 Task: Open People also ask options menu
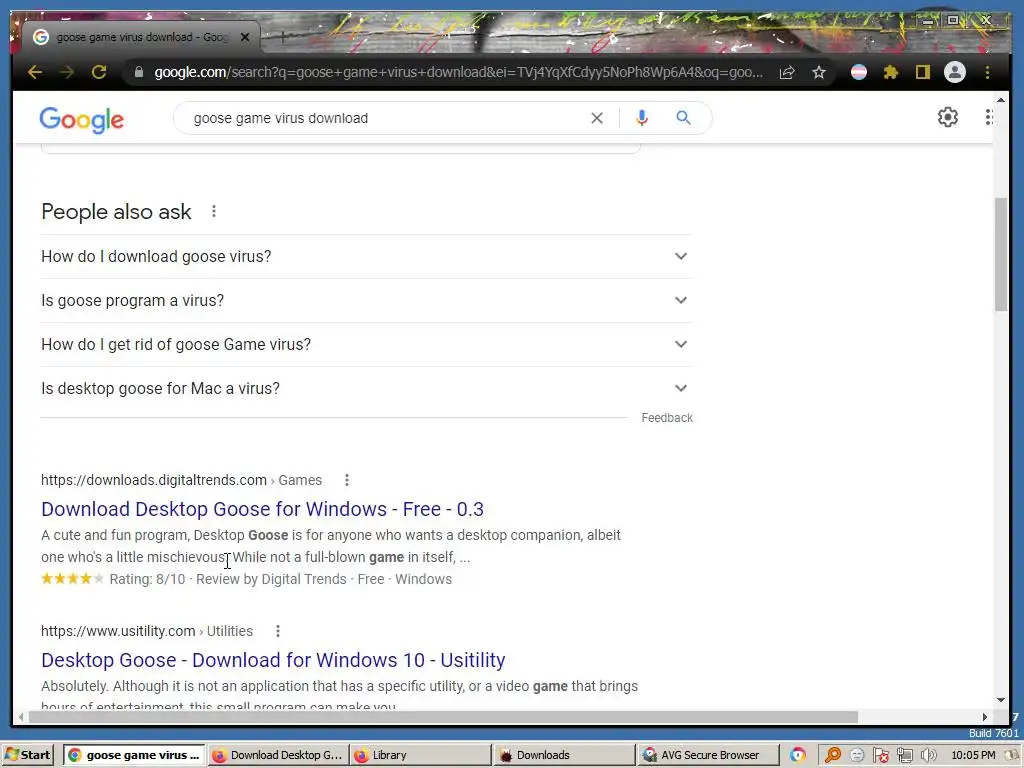coord(214,212)
